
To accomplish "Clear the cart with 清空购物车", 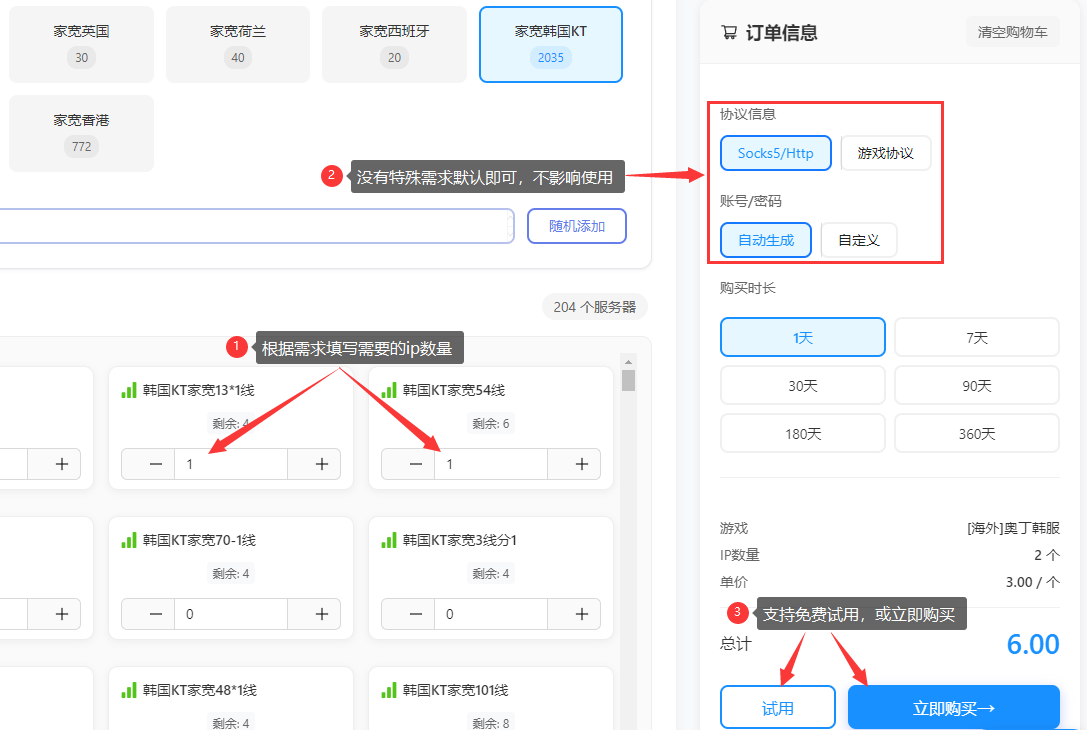I will coord(1012,32).
